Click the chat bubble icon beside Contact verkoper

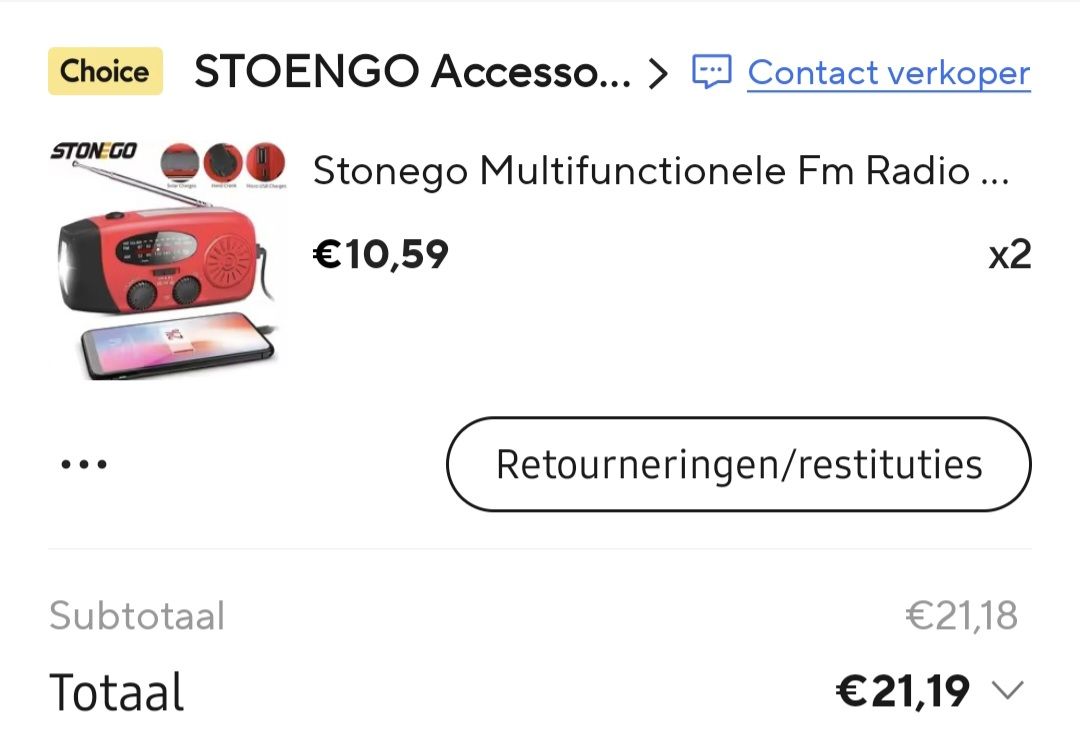pos(712,72)
